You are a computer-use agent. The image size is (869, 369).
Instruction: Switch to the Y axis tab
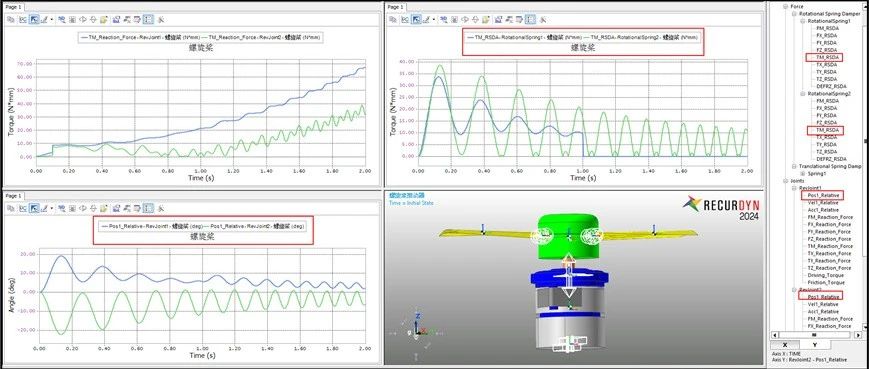click(x=815, y=345)
